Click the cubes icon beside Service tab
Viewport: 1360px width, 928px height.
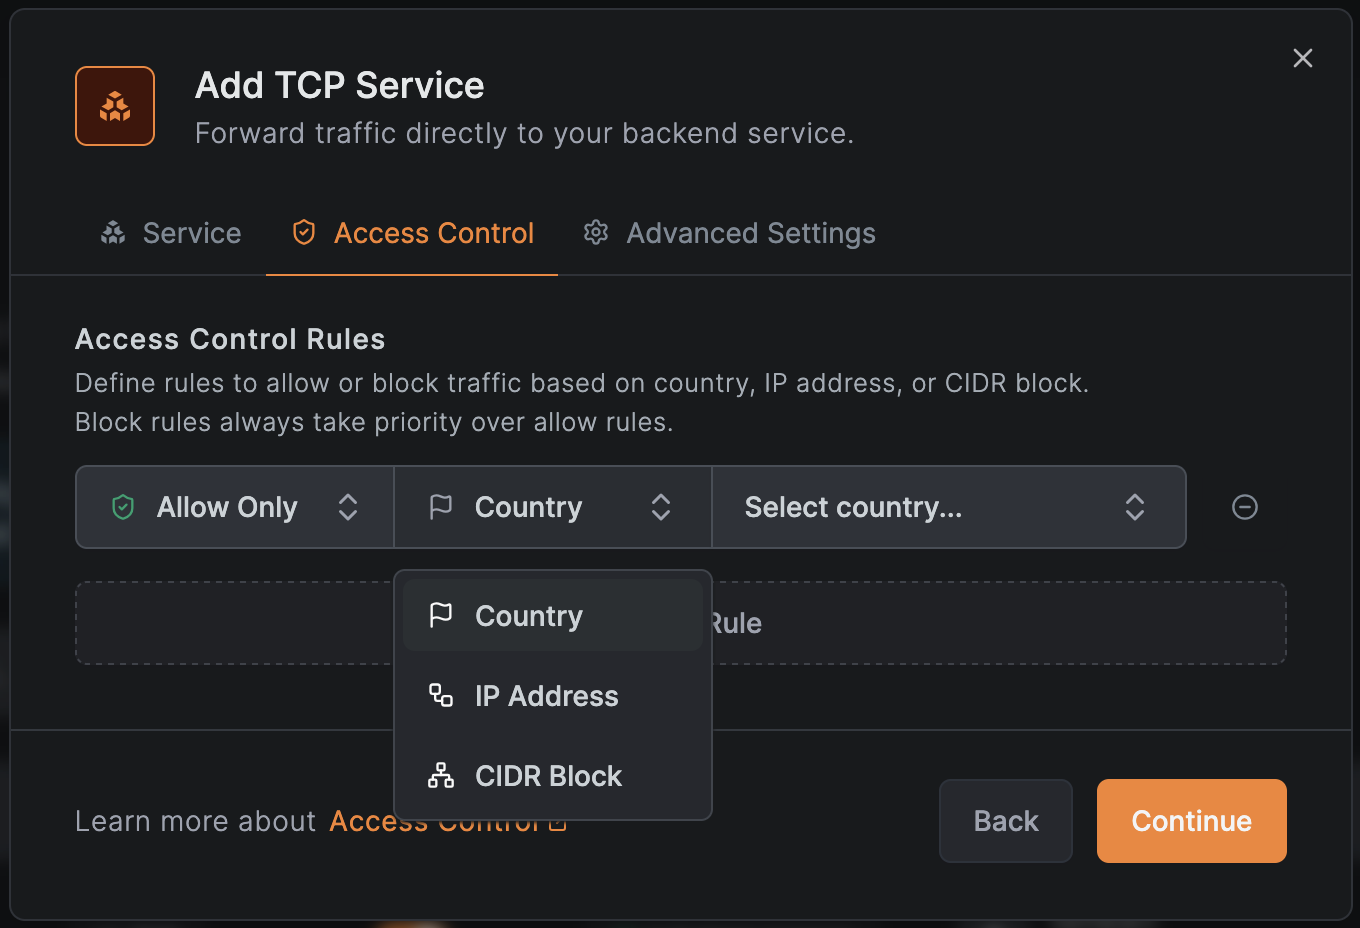(113, 233)
